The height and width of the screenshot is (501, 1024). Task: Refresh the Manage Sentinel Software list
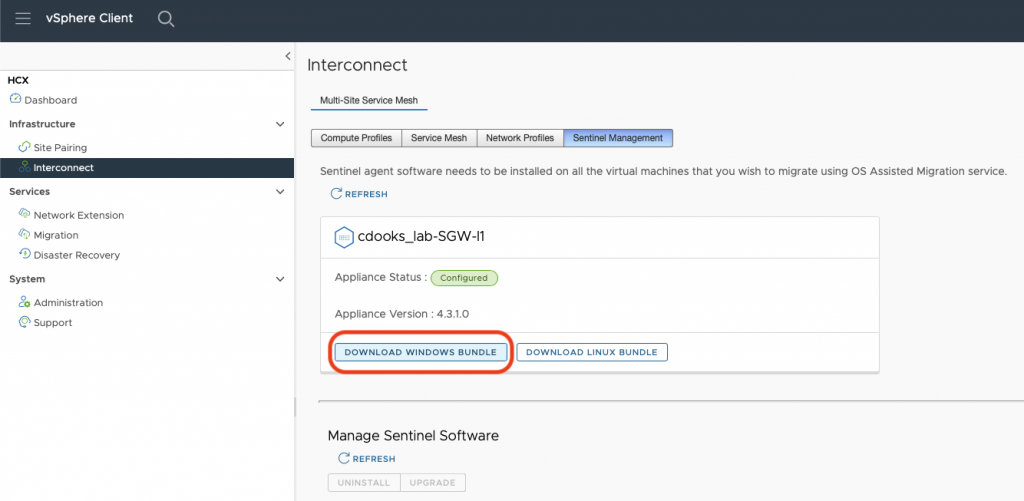366,459
